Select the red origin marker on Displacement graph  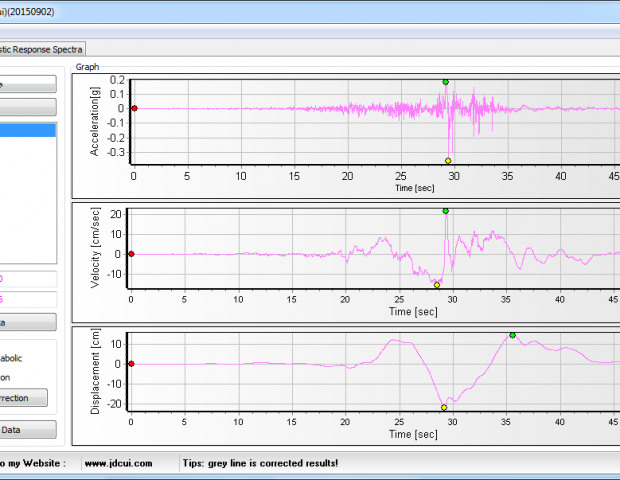click(131, 364)
